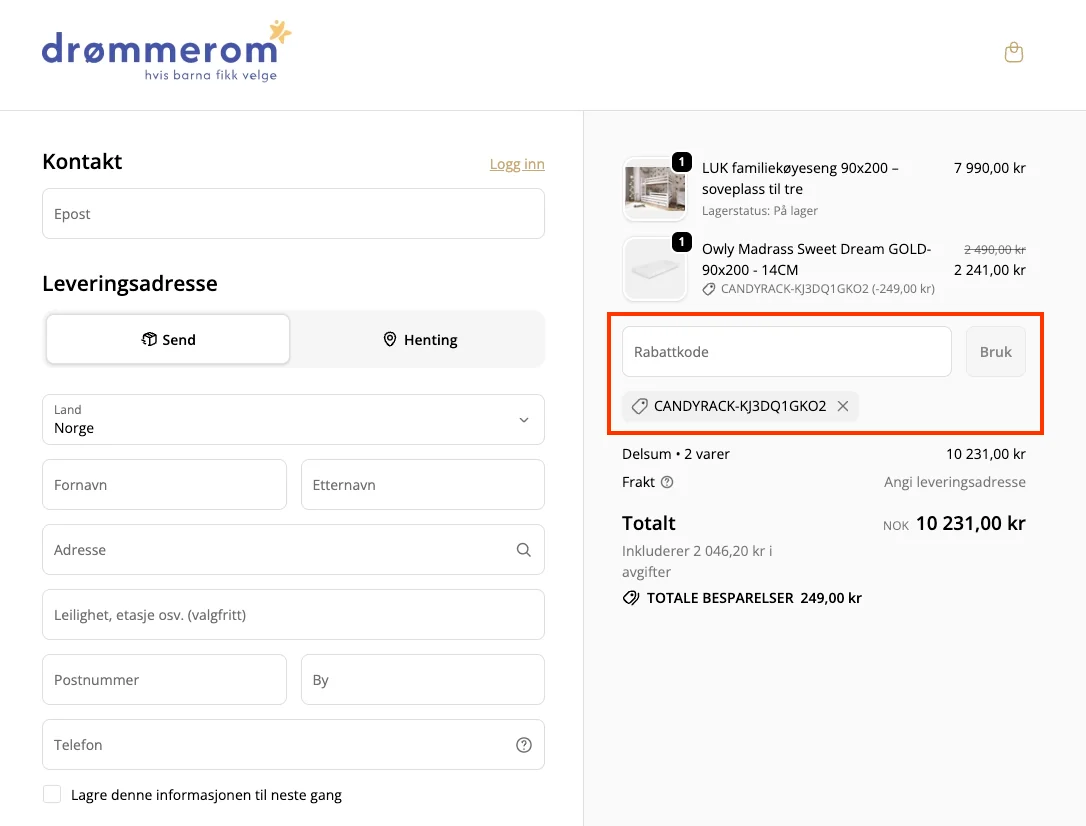The height and width of the screenshot is (826, 1086).
Task: Click the Logg inn link
Action: 517,164
